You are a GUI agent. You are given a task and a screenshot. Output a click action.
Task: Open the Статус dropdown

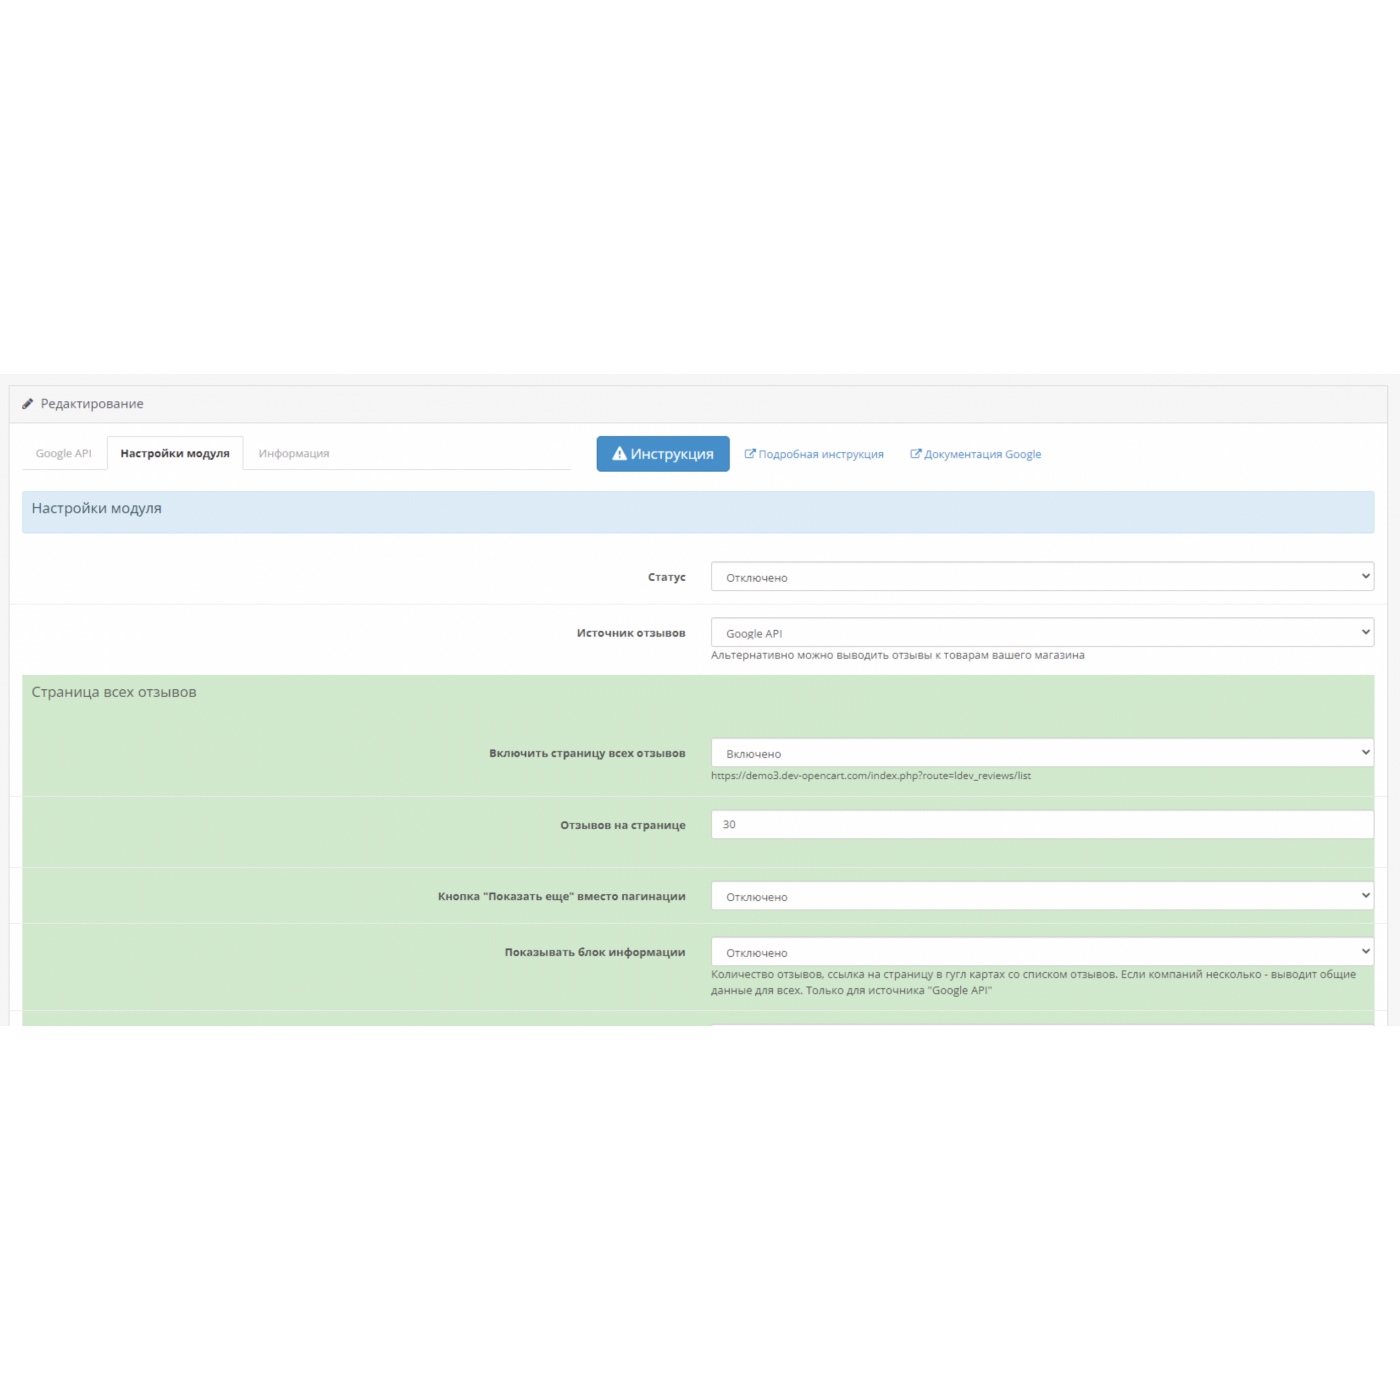pos(1041,577)
